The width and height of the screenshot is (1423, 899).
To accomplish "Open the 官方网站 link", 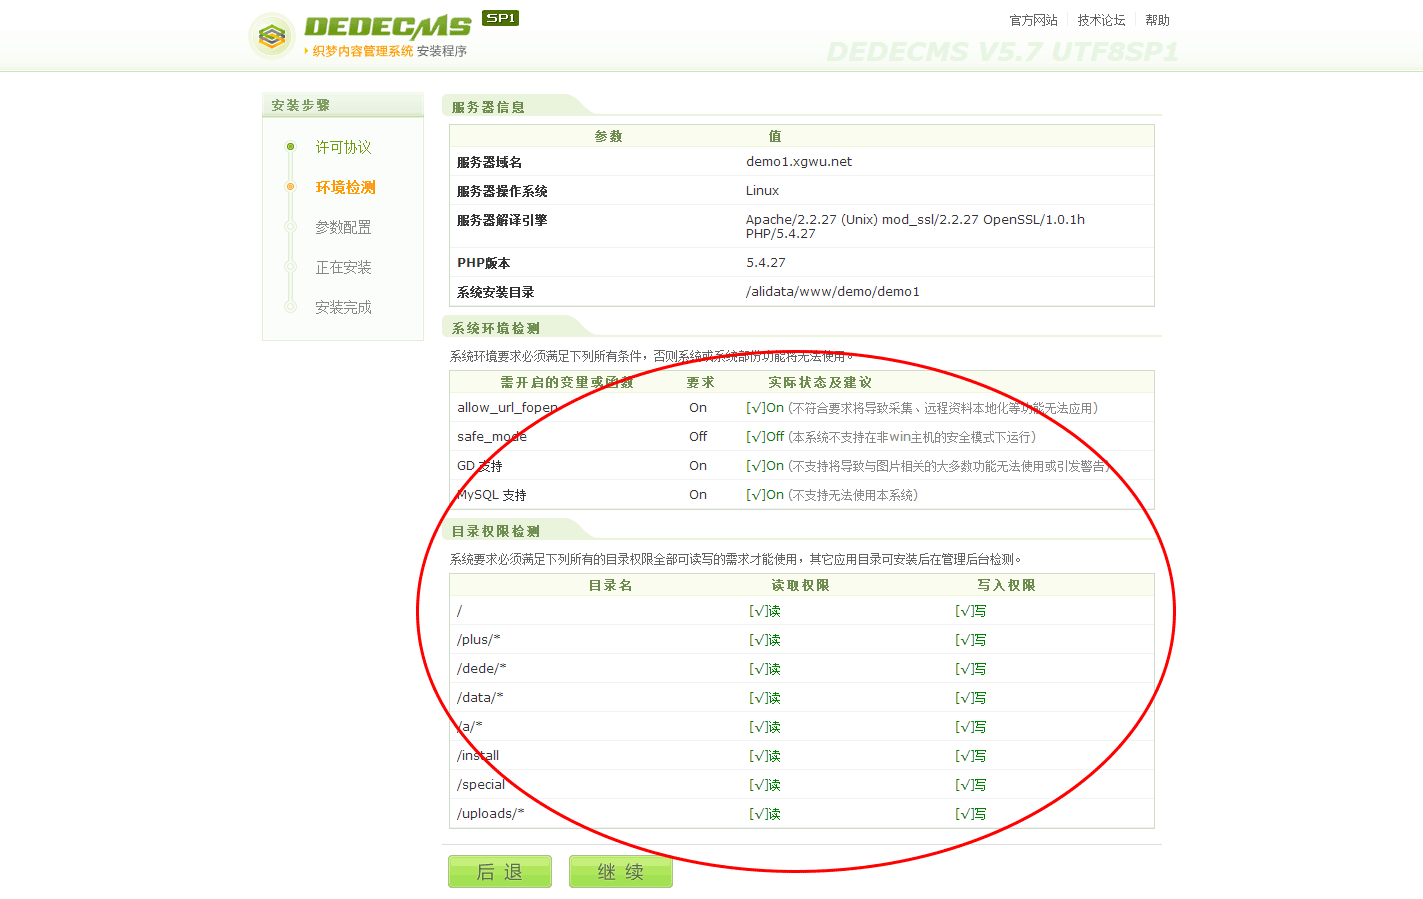I will pos(1033,20).
